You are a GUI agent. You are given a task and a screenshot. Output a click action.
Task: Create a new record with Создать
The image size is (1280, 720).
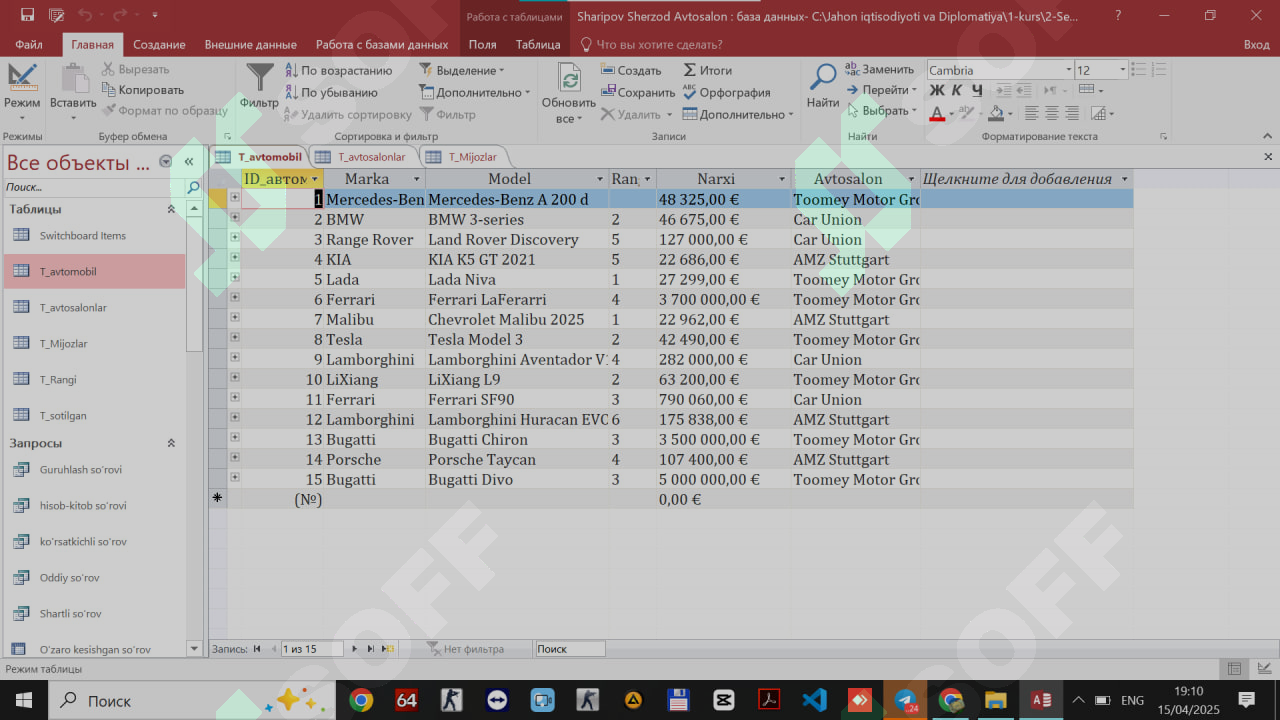point(631,71)
